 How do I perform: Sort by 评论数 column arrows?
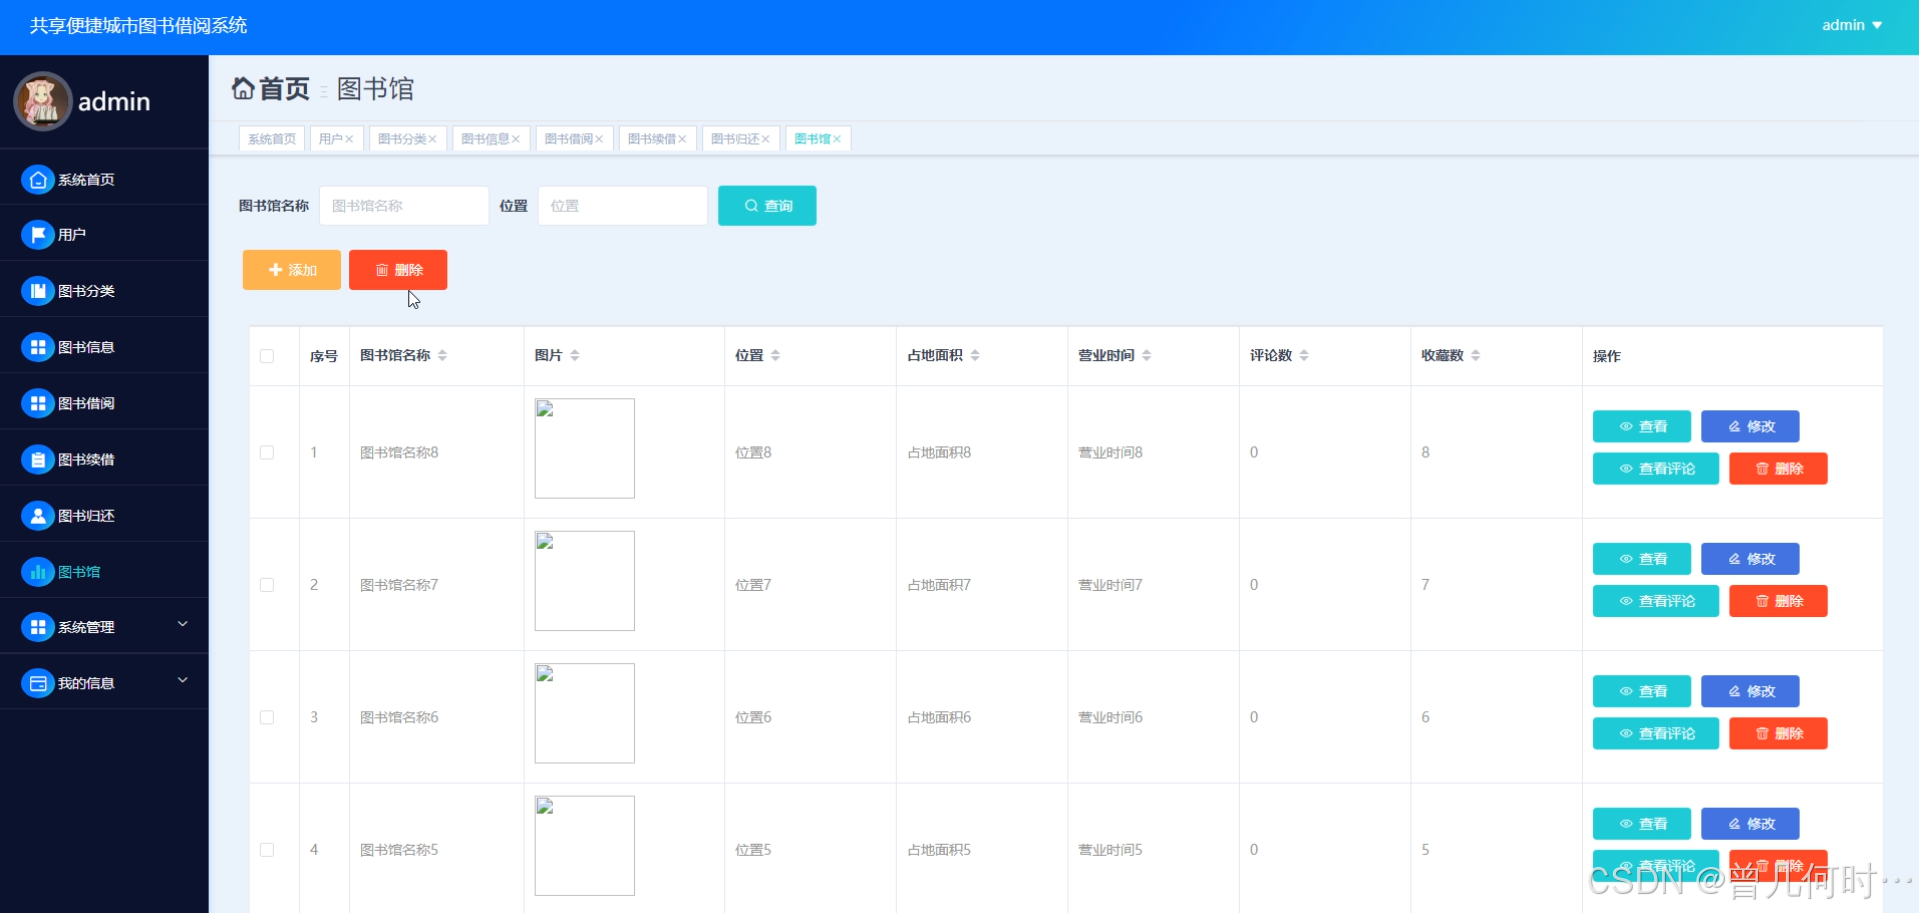1304,355
